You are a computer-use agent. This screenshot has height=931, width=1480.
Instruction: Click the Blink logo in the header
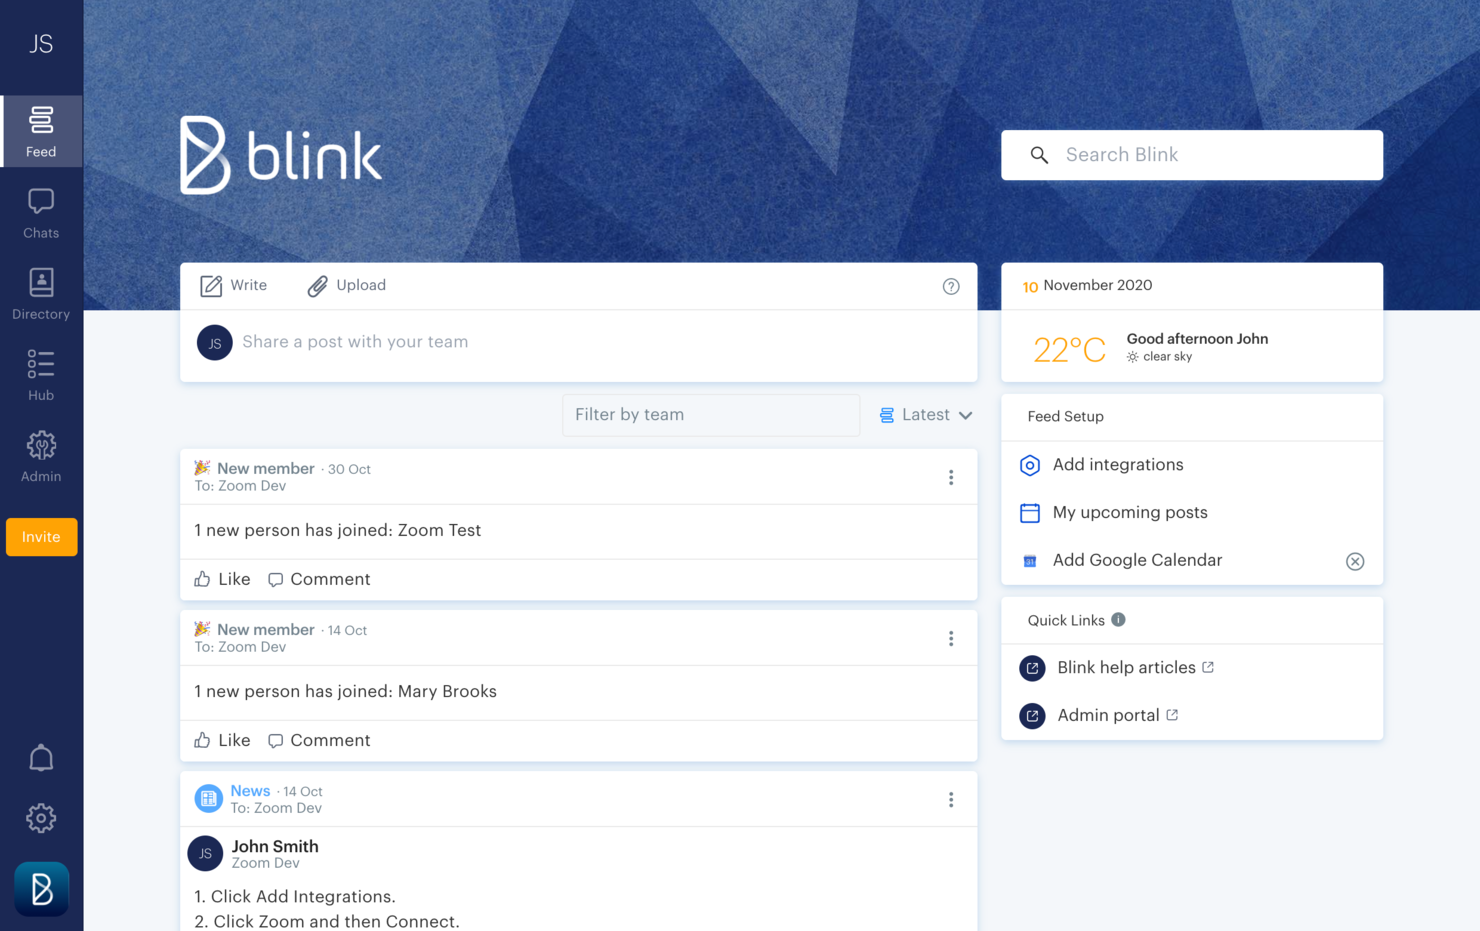pos(281,155)
